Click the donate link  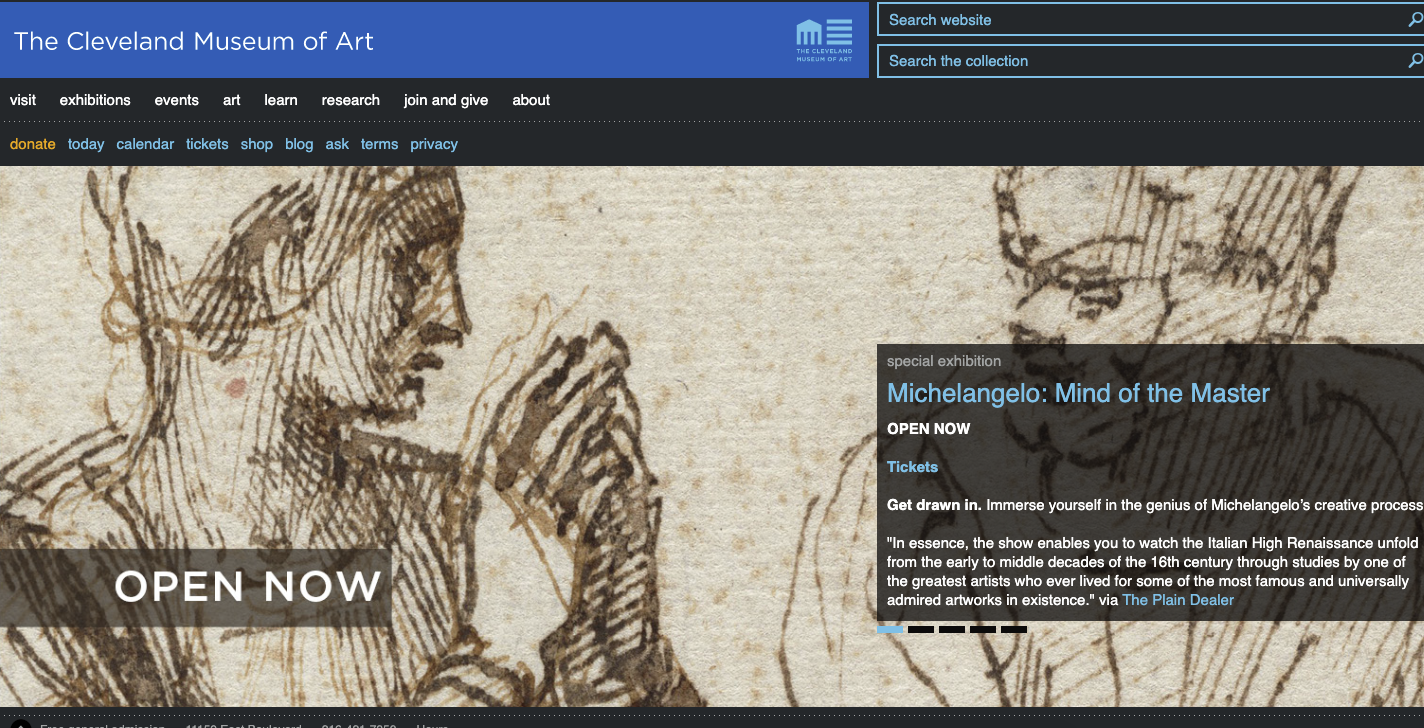point(33,144)
